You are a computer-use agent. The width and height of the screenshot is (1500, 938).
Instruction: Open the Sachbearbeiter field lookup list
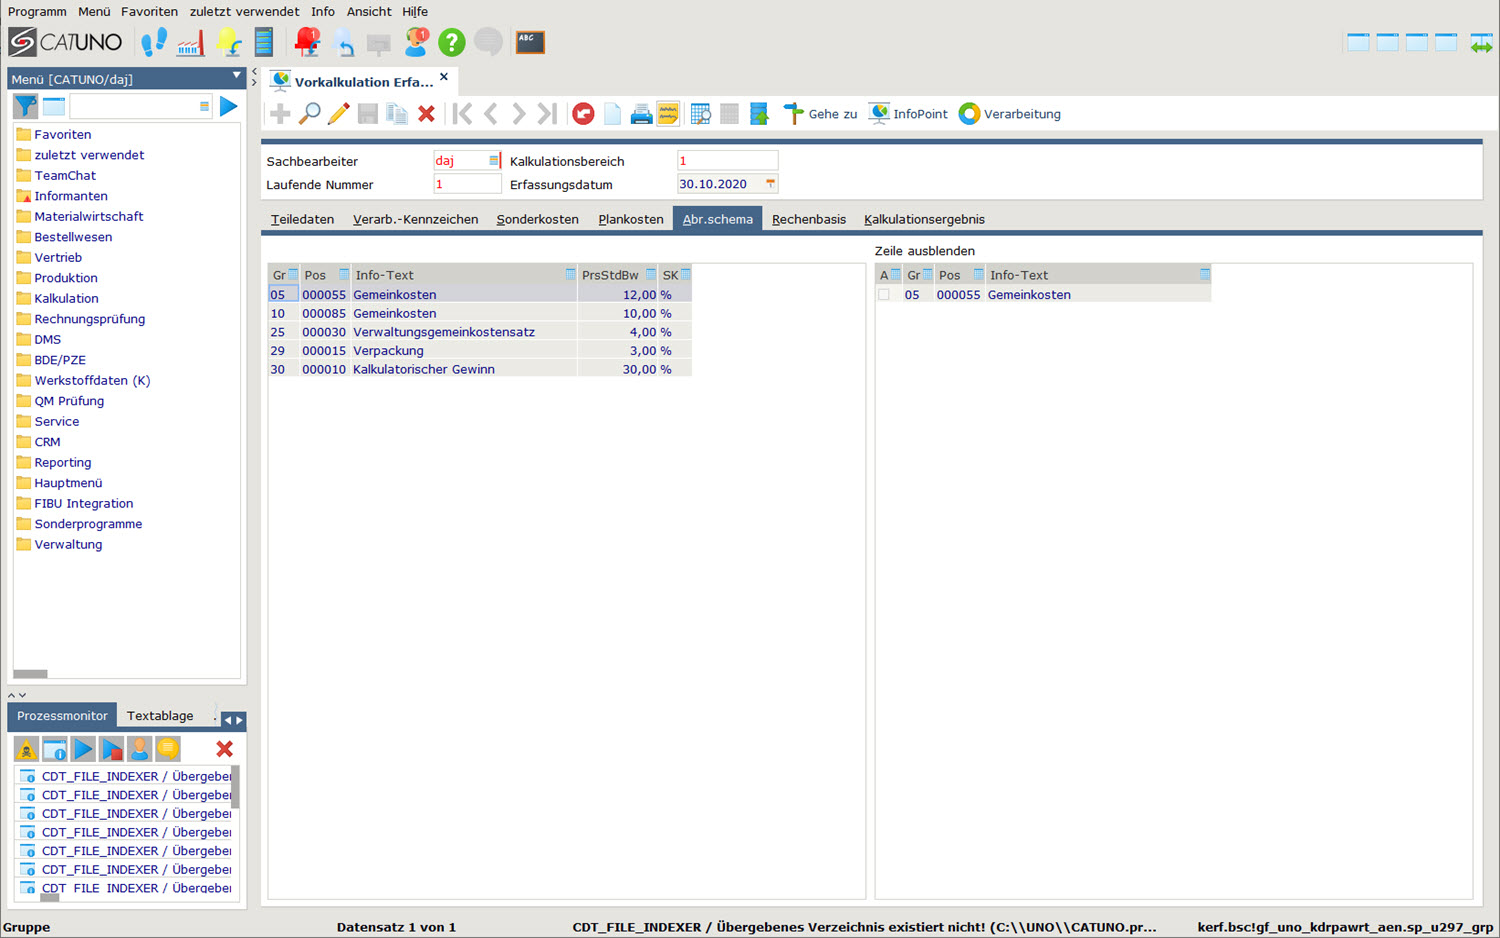pos(493,161)
